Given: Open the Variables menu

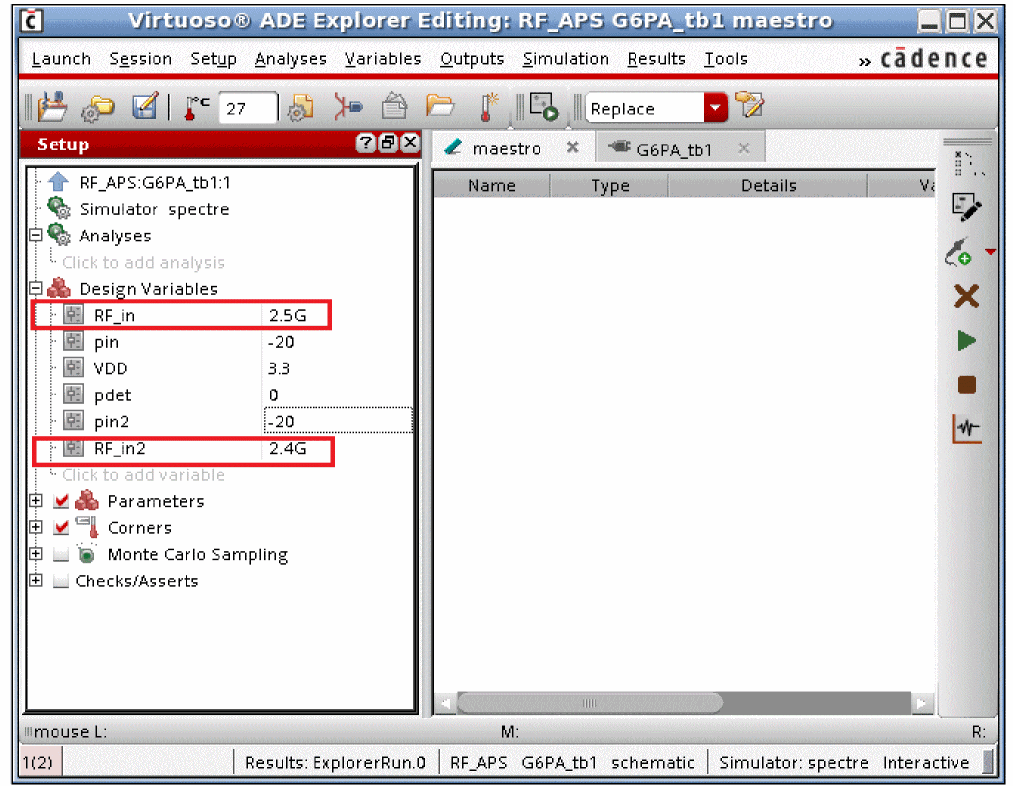Looking at the screenshot, I should click(x=382, y=59).
